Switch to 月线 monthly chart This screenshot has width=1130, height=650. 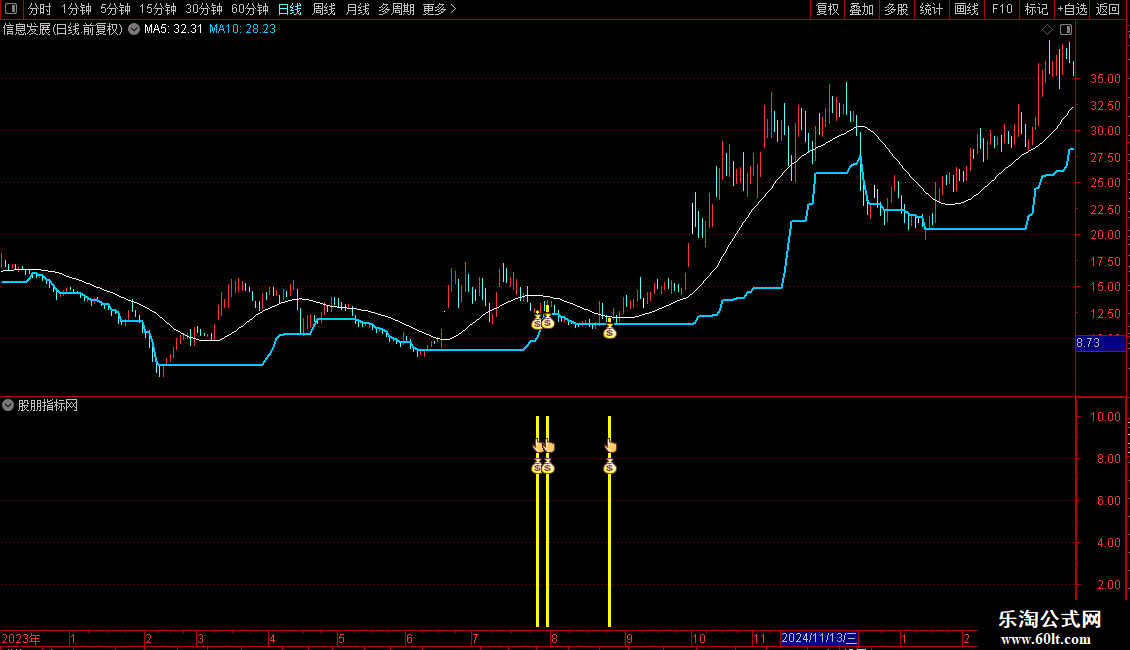(x=357, y=9)
